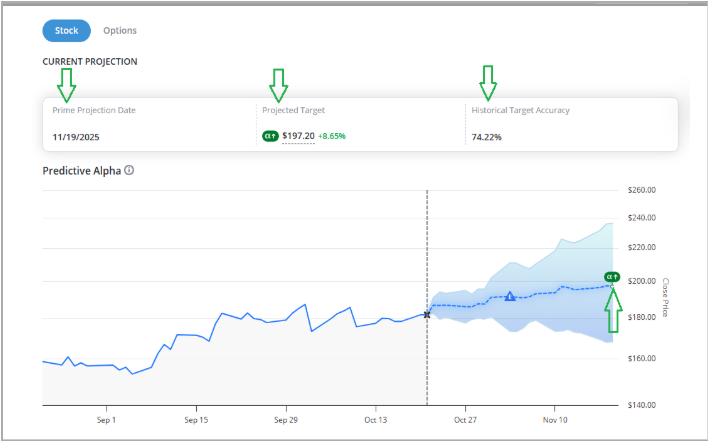This screenshot has width=708, height=441.
Task: Click the +8.65% projected gain value
Action: click(x=332, y=136)
